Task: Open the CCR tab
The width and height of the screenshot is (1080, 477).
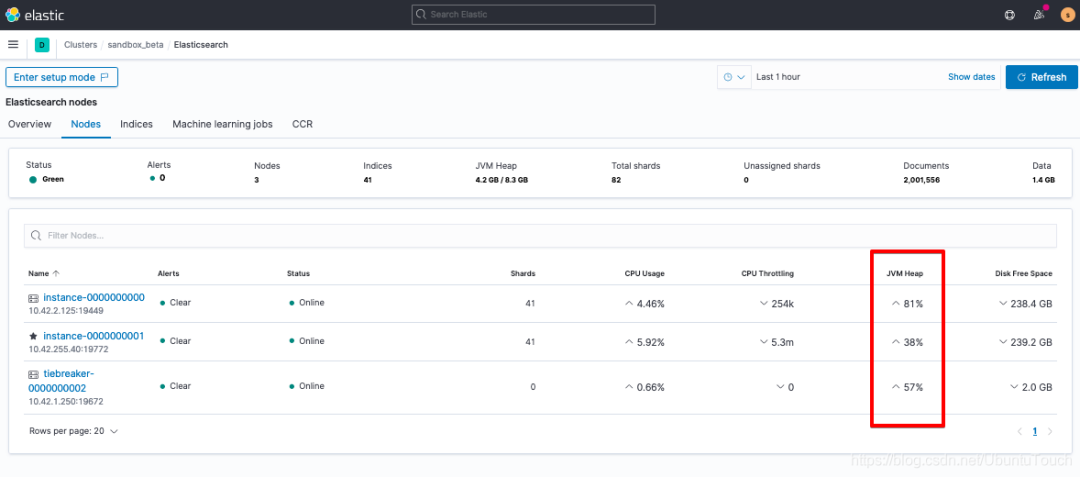Action: point(302,124)
